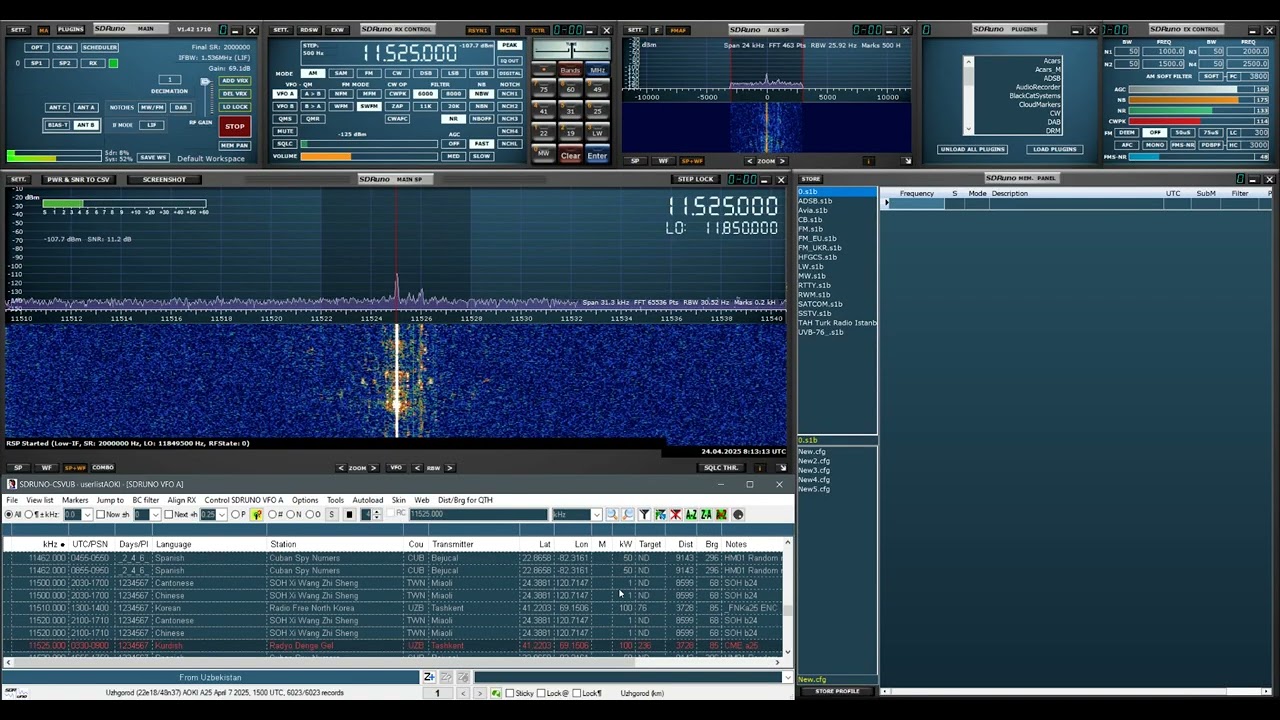1280x720 pixels.
Task: Click the AGC level bar in EX Control
Action: pyautogui.click(x=1191, y=89)
